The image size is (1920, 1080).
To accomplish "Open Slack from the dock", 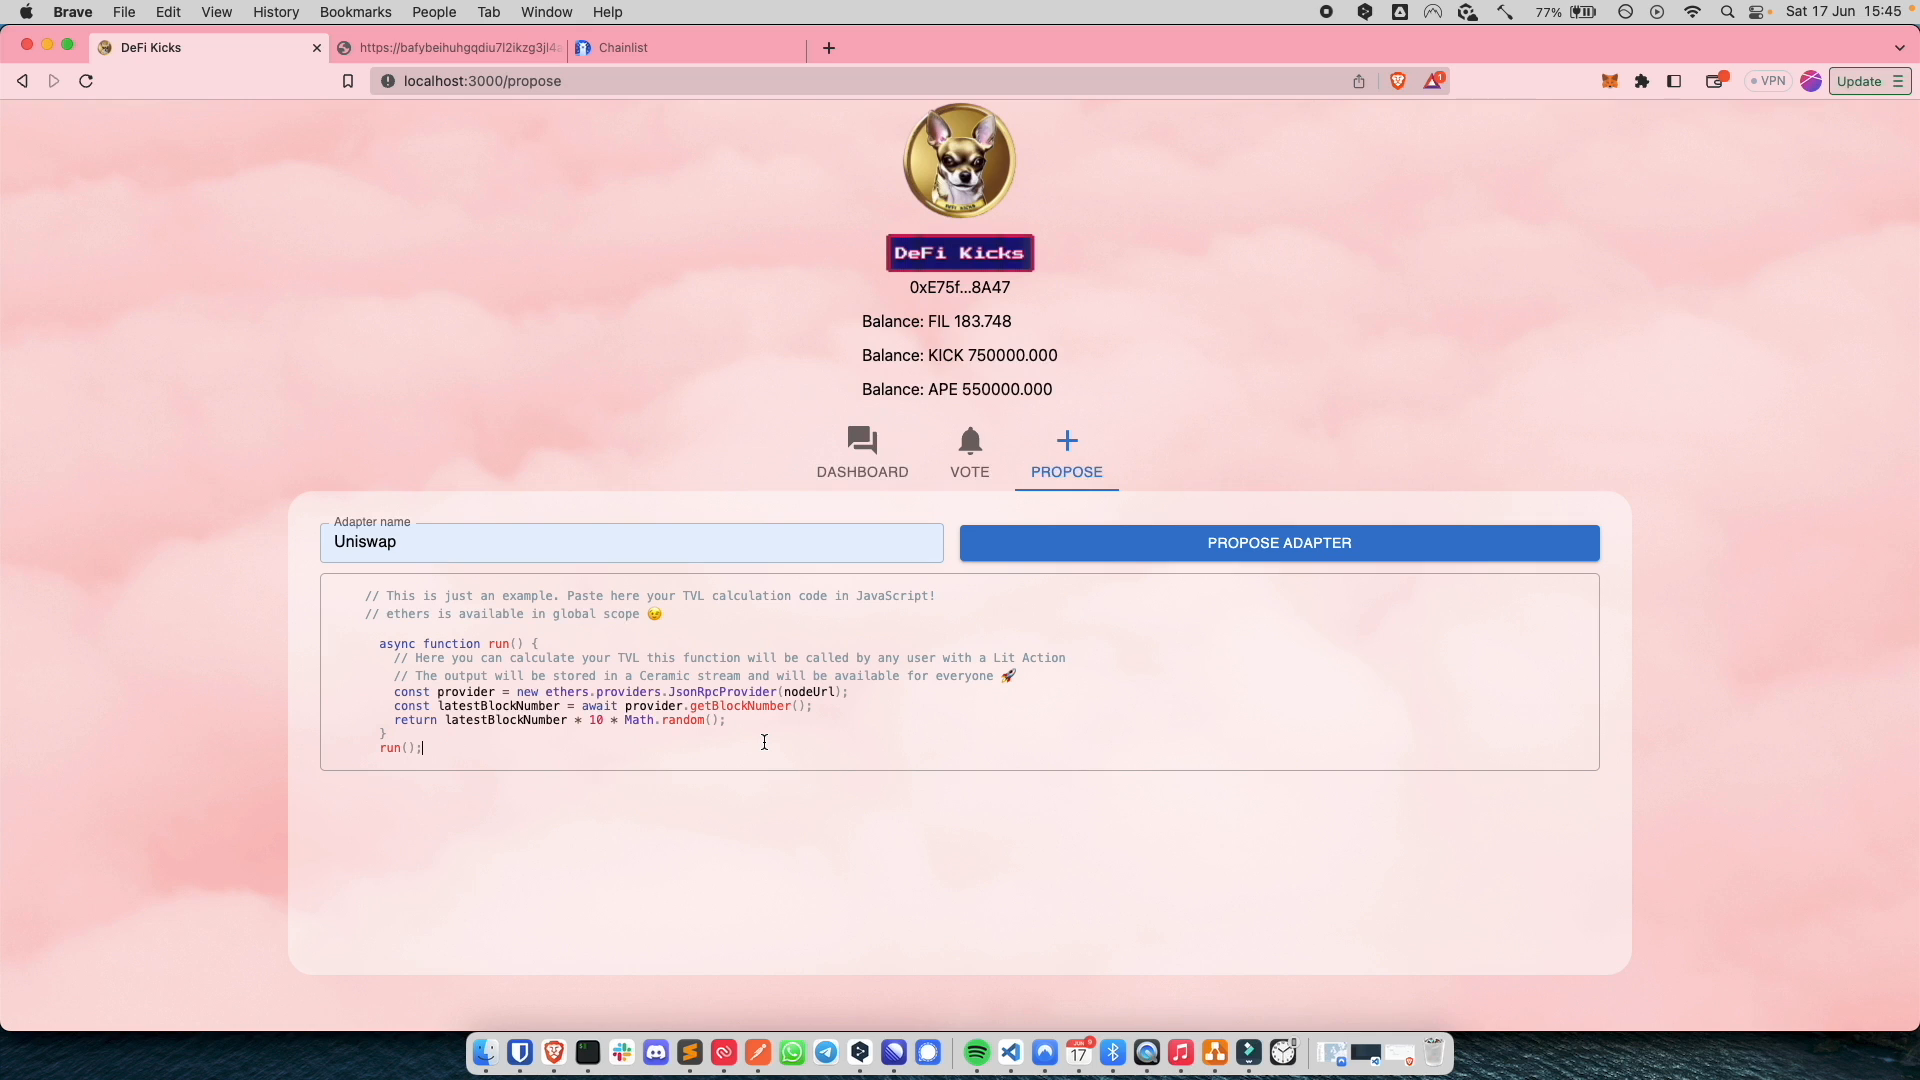I will pos(622,1053).
